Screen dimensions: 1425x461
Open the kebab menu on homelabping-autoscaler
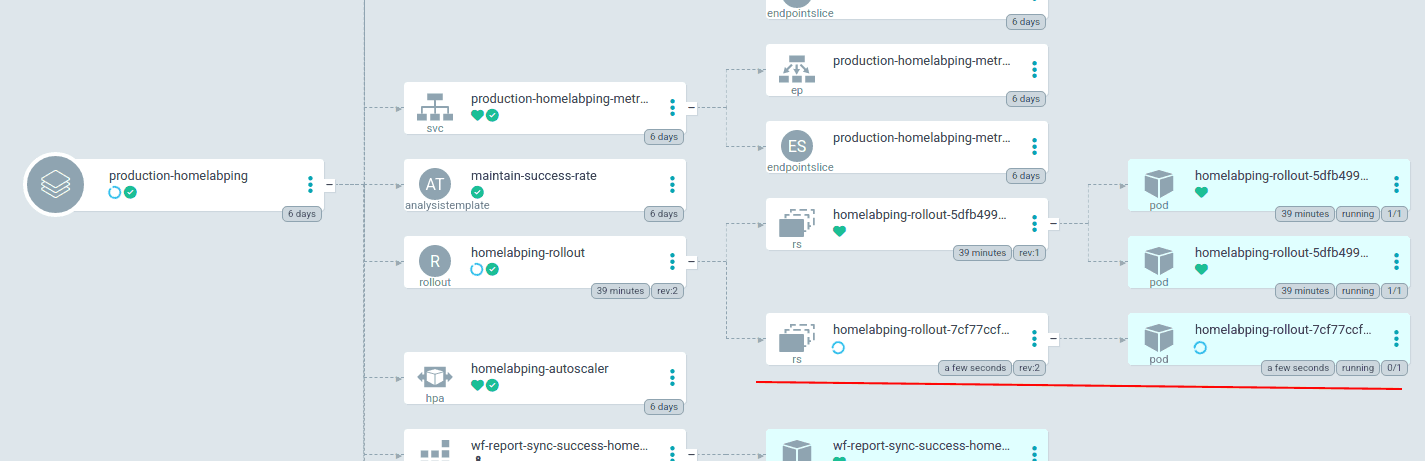click(672, 377)
